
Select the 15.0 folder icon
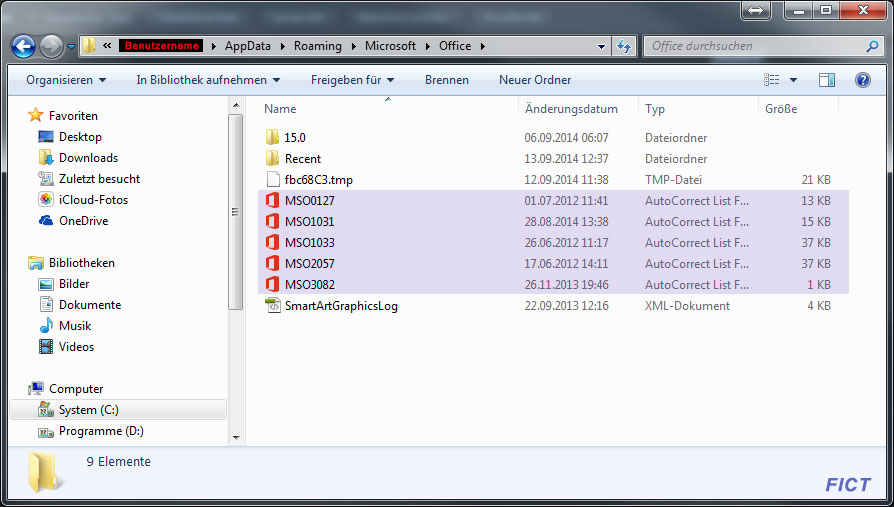pyautogui.click(x=273, y=137)
